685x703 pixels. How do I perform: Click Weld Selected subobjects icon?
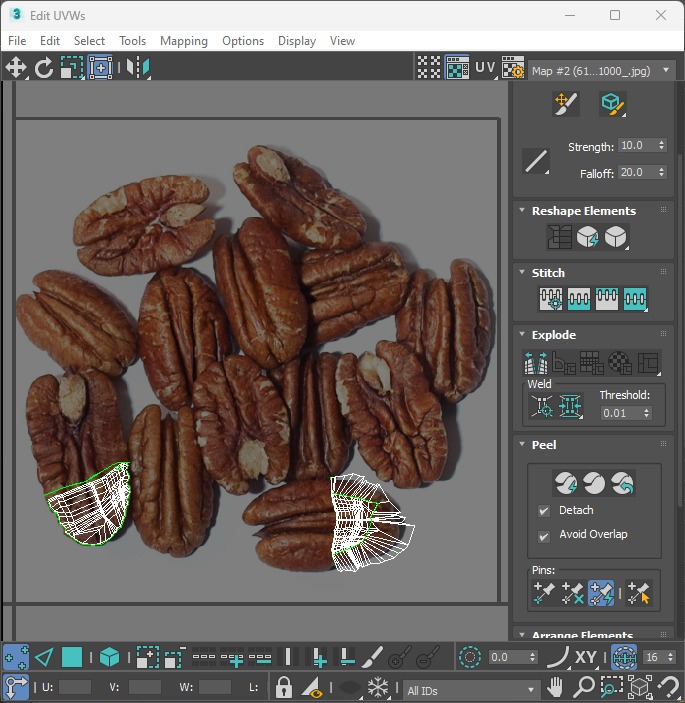570,406
